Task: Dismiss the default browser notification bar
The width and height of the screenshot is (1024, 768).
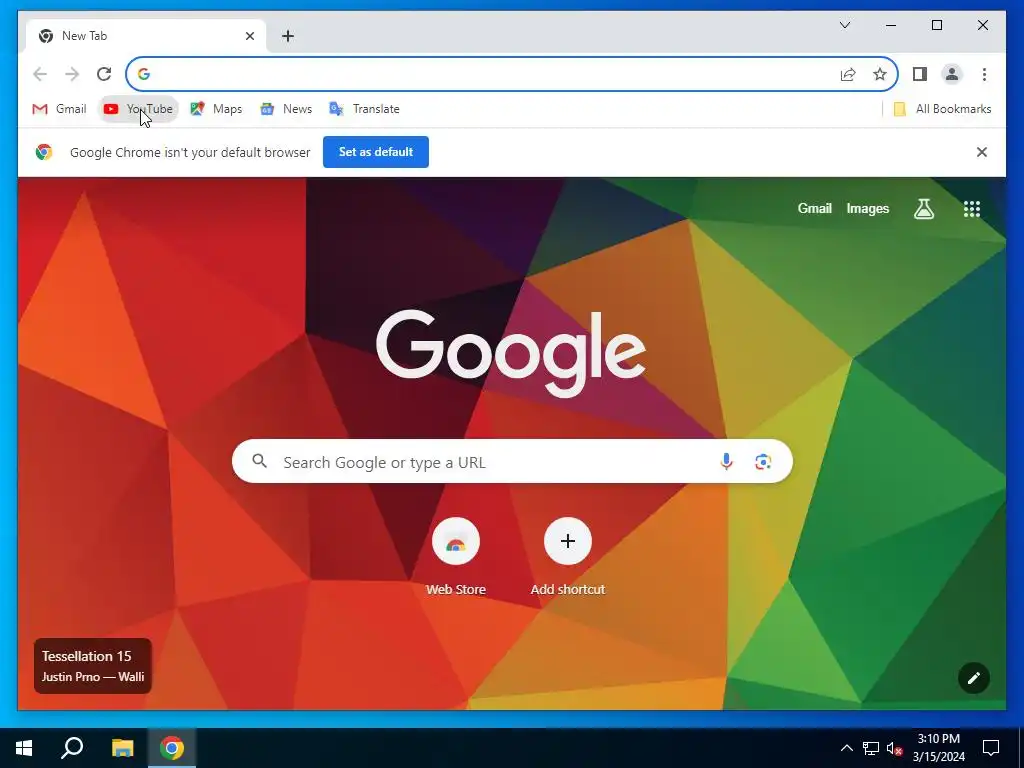Action: point(982,152)
